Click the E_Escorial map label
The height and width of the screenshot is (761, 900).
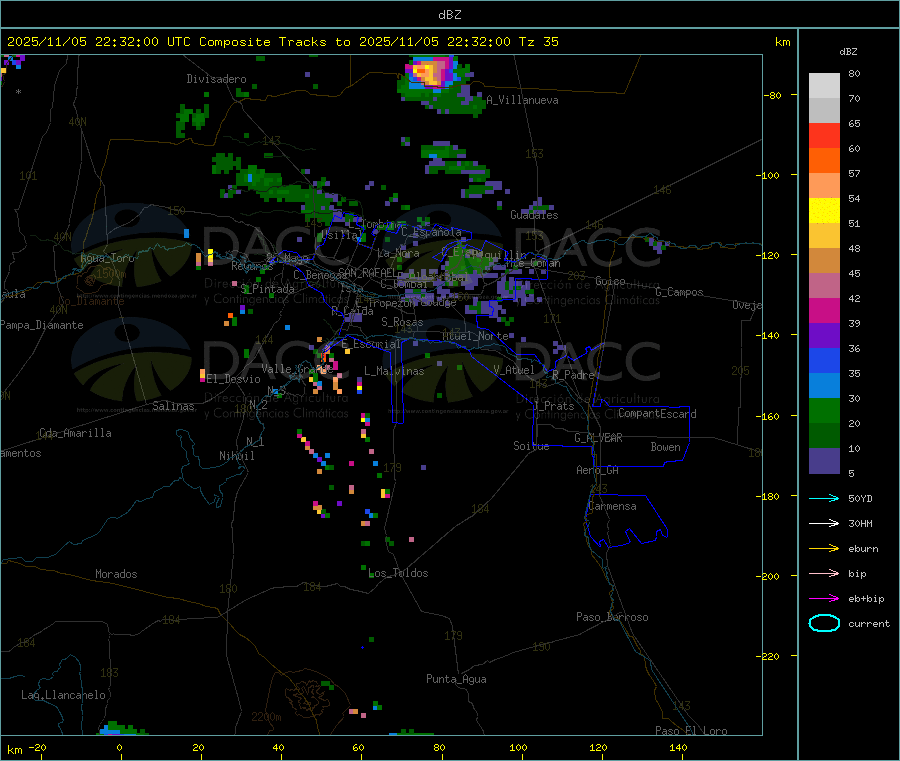(370, 344)
